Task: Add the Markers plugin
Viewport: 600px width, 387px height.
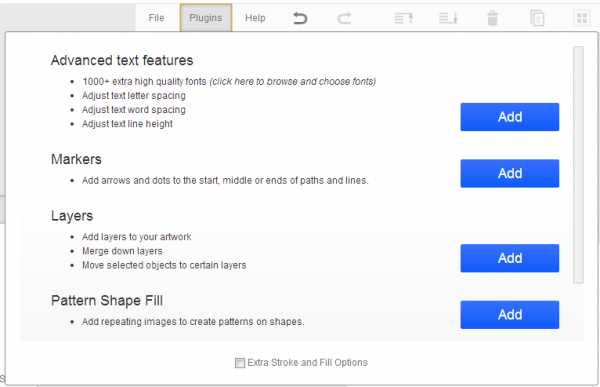Action: (x=510, y=173)
